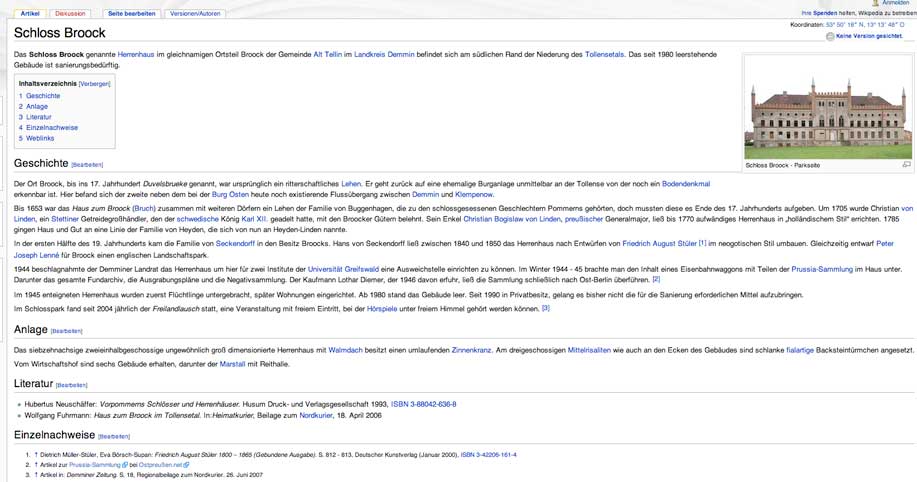Click the up-arrow backlink of reference 1

coord(36,455)
